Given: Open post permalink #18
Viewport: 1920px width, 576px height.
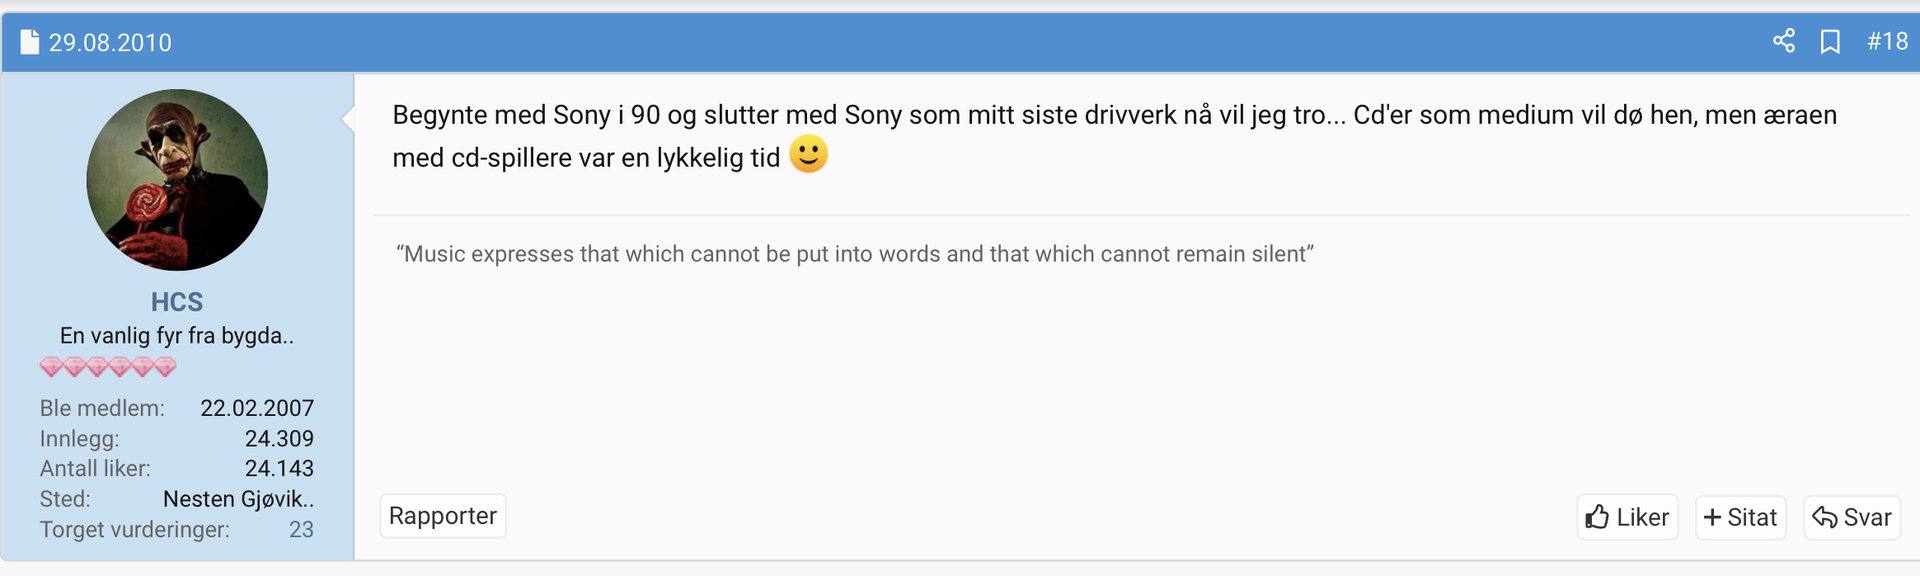Looking at the screenshot, I should click(1887, 41).
